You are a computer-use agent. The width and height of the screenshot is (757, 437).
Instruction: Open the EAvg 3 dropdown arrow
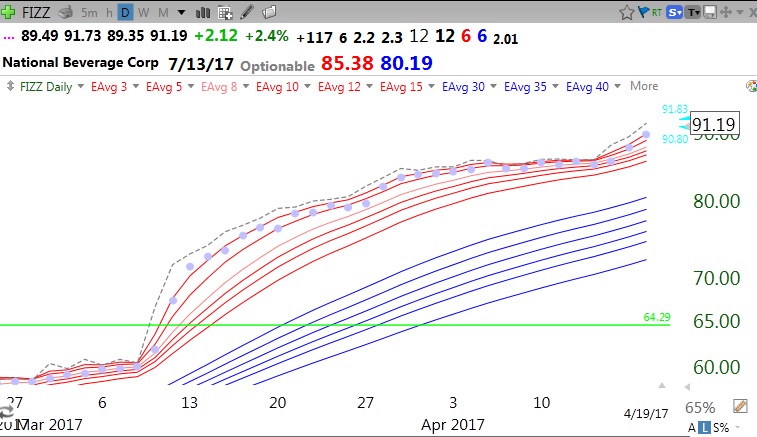coord(136,86)
